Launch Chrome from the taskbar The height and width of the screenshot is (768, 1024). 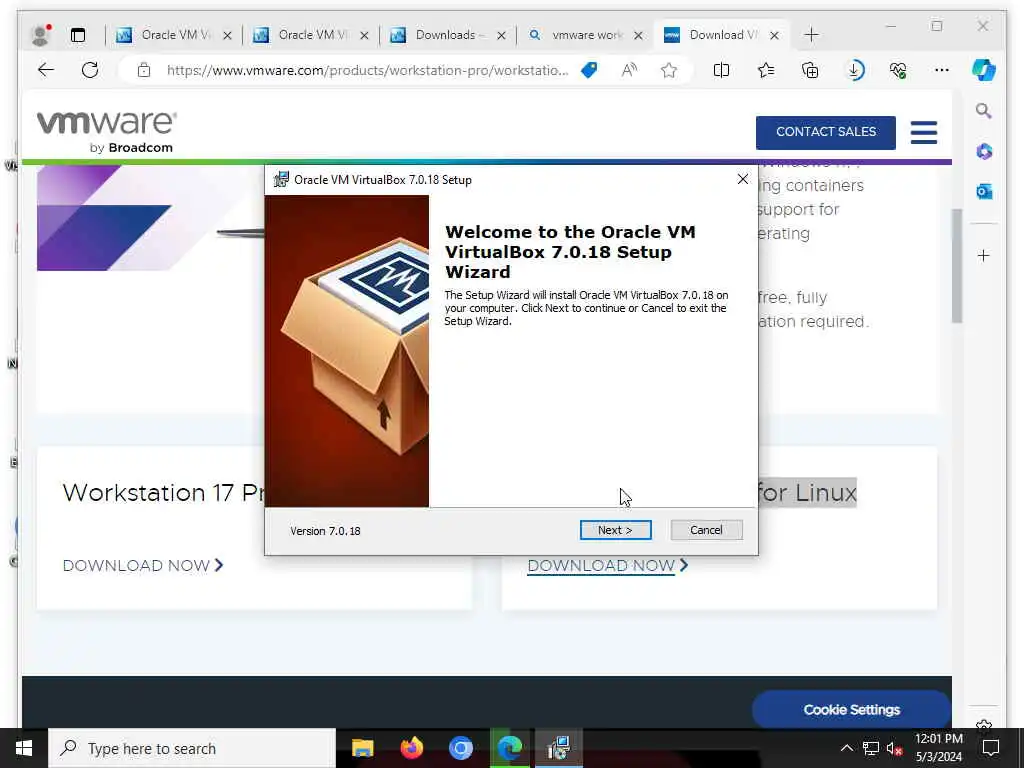pyautogui.click(x=460, y=748)
